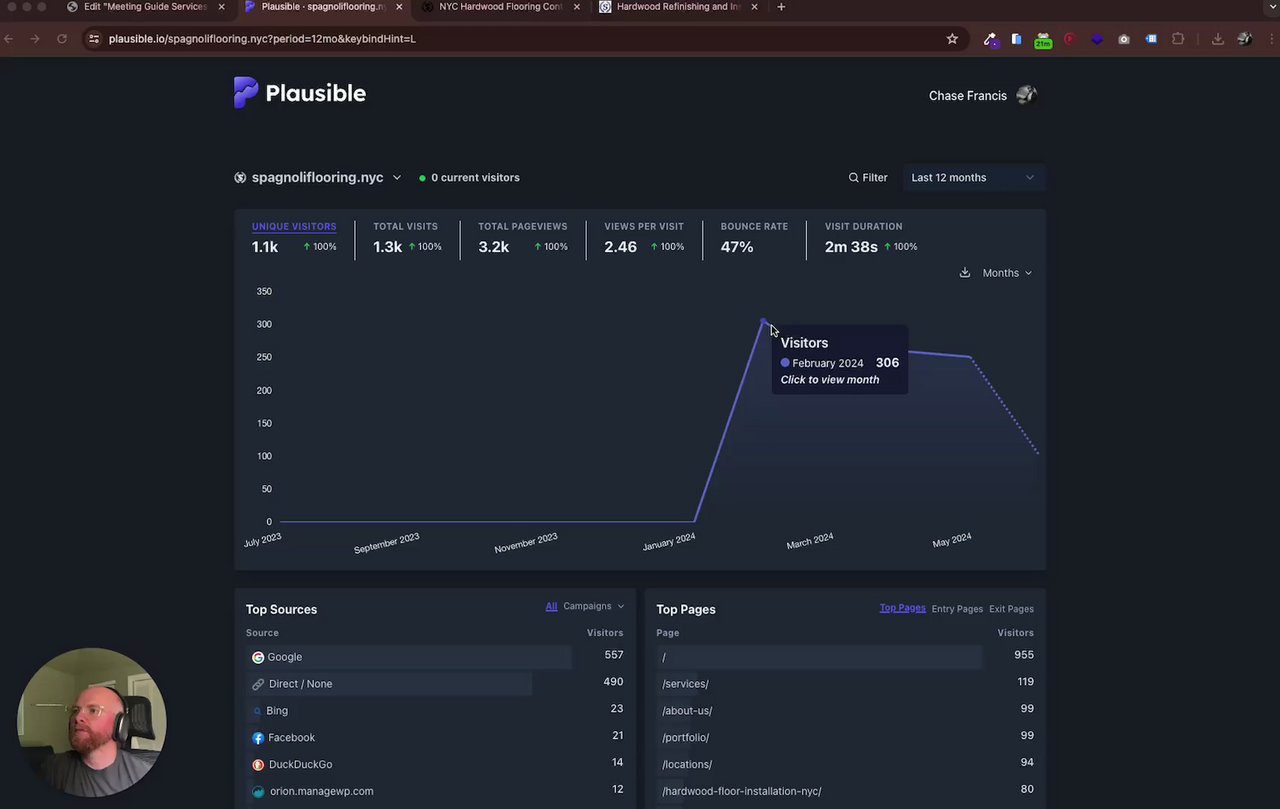
Task: Click the red circular play extension icon
Action: [1070, 38]
